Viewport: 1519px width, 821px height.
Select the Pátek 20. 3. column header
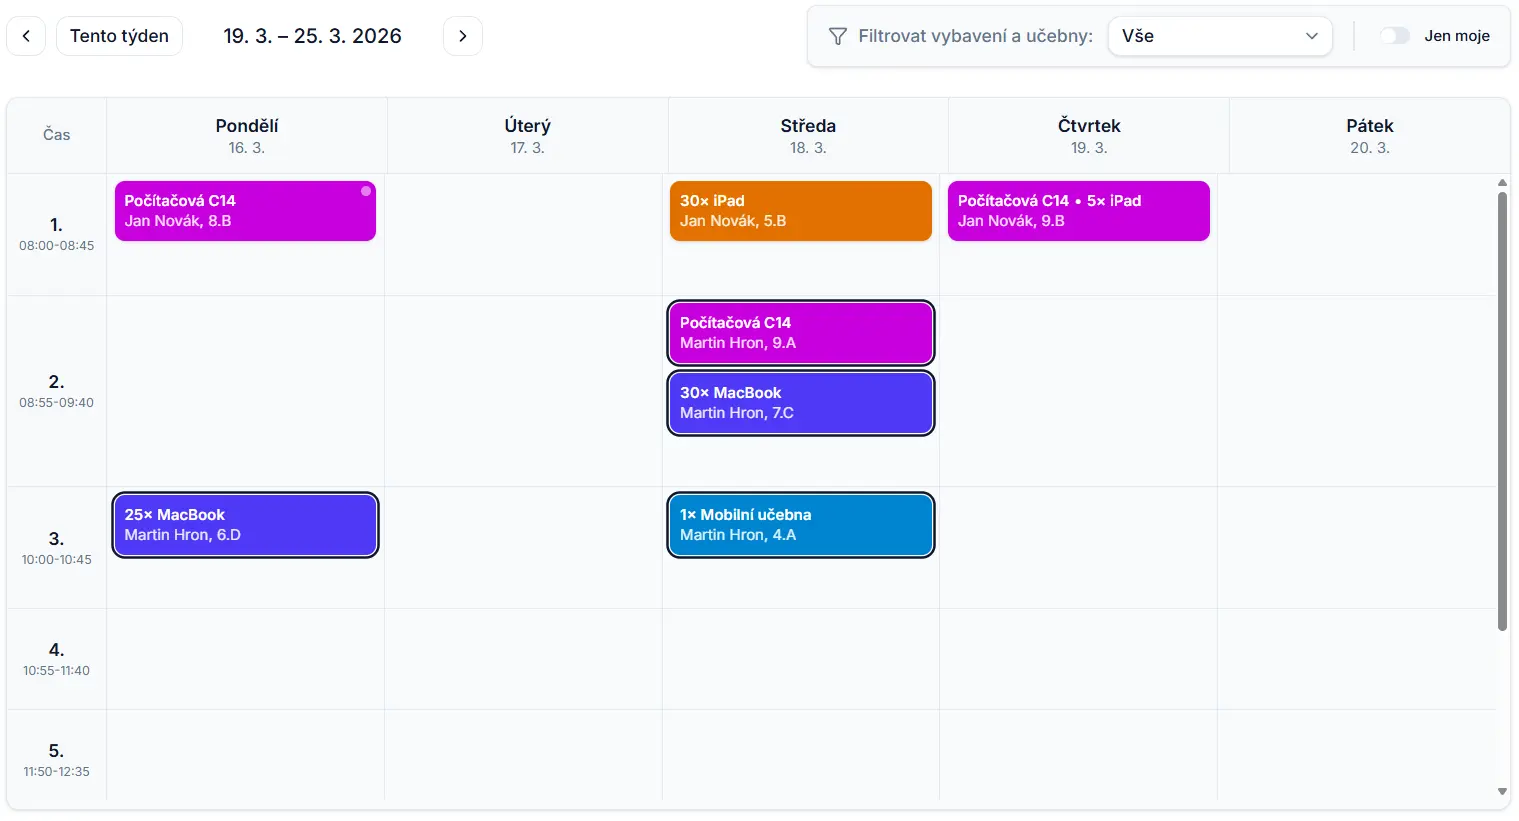[x=1369, y=135]
